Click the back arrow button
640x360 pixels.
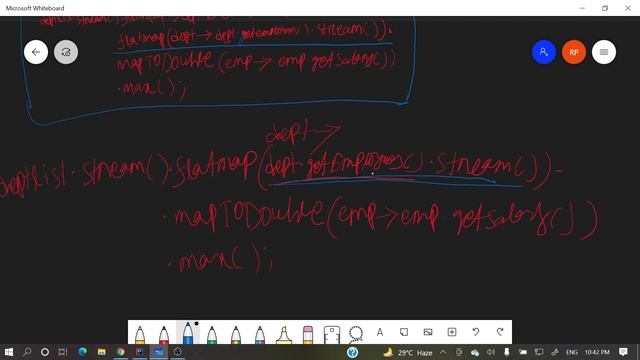36,52
